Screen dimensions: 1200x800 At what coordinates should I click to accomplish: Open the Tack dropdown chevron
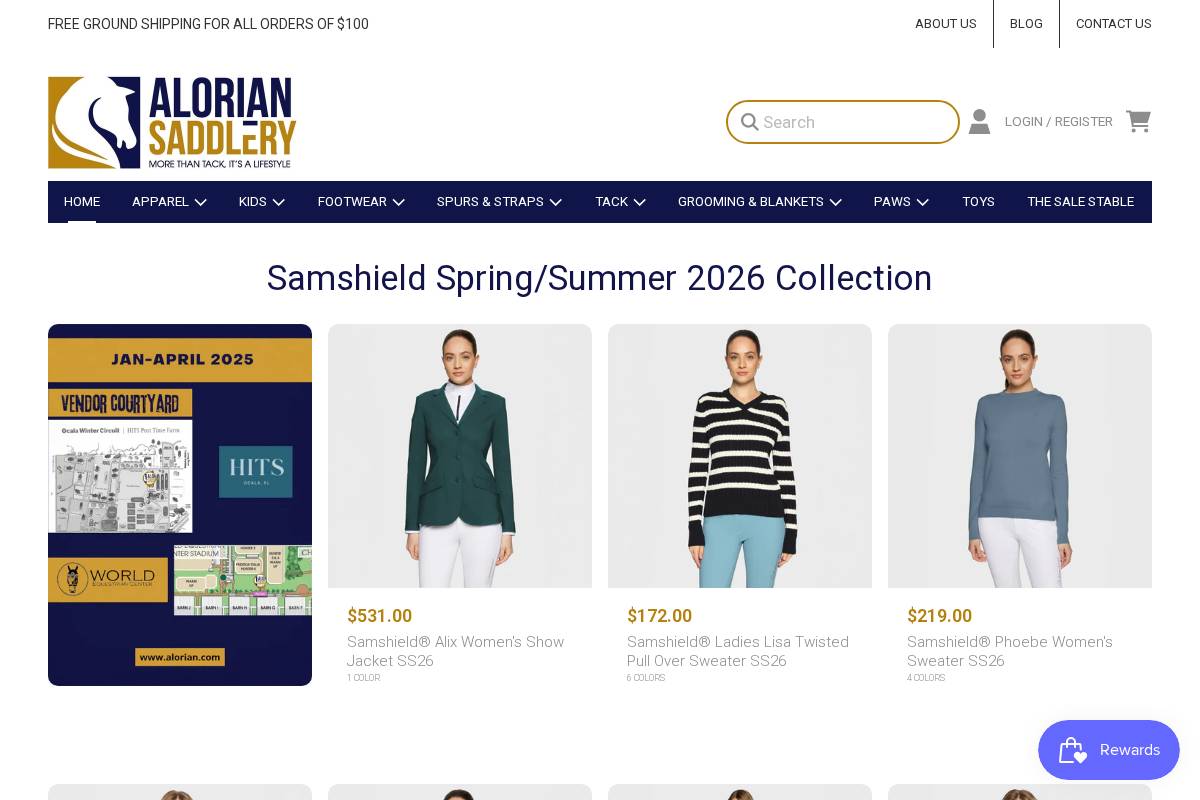point(639,202)
